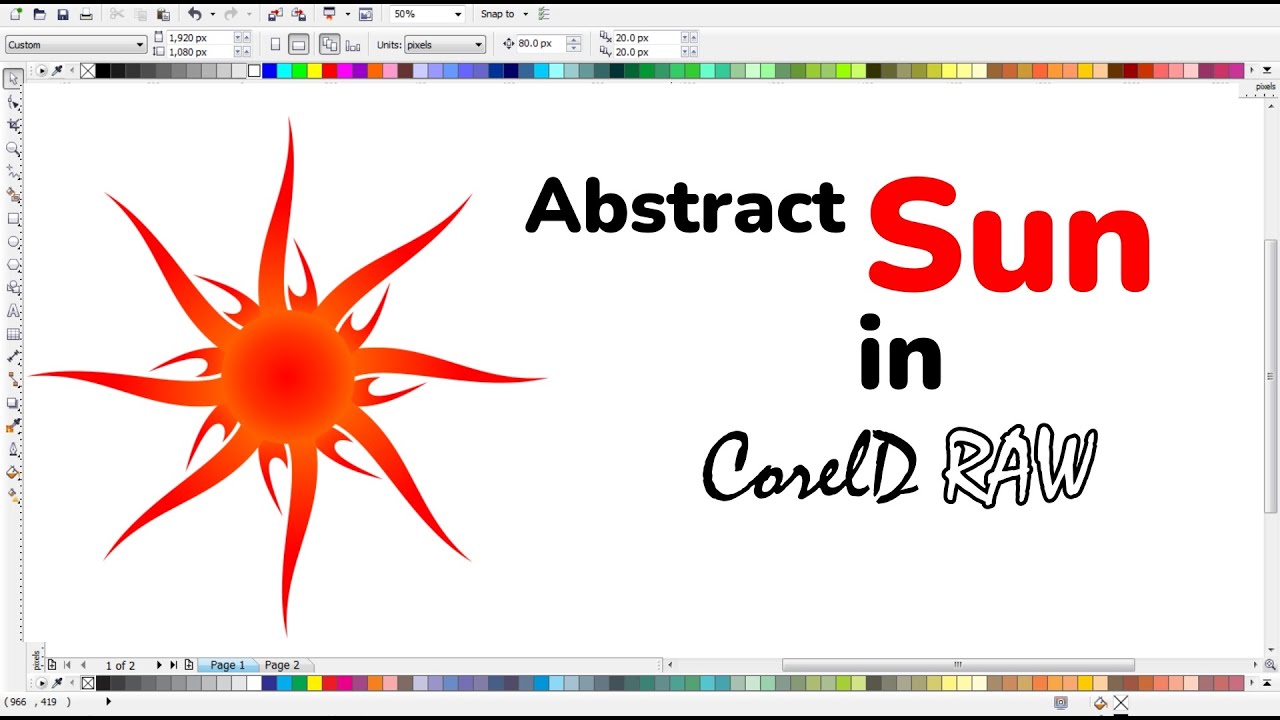This screenshot has height=720, width=1280.
Task: Click the horizontal scrollbar thumb
Action: click(958, 665)
